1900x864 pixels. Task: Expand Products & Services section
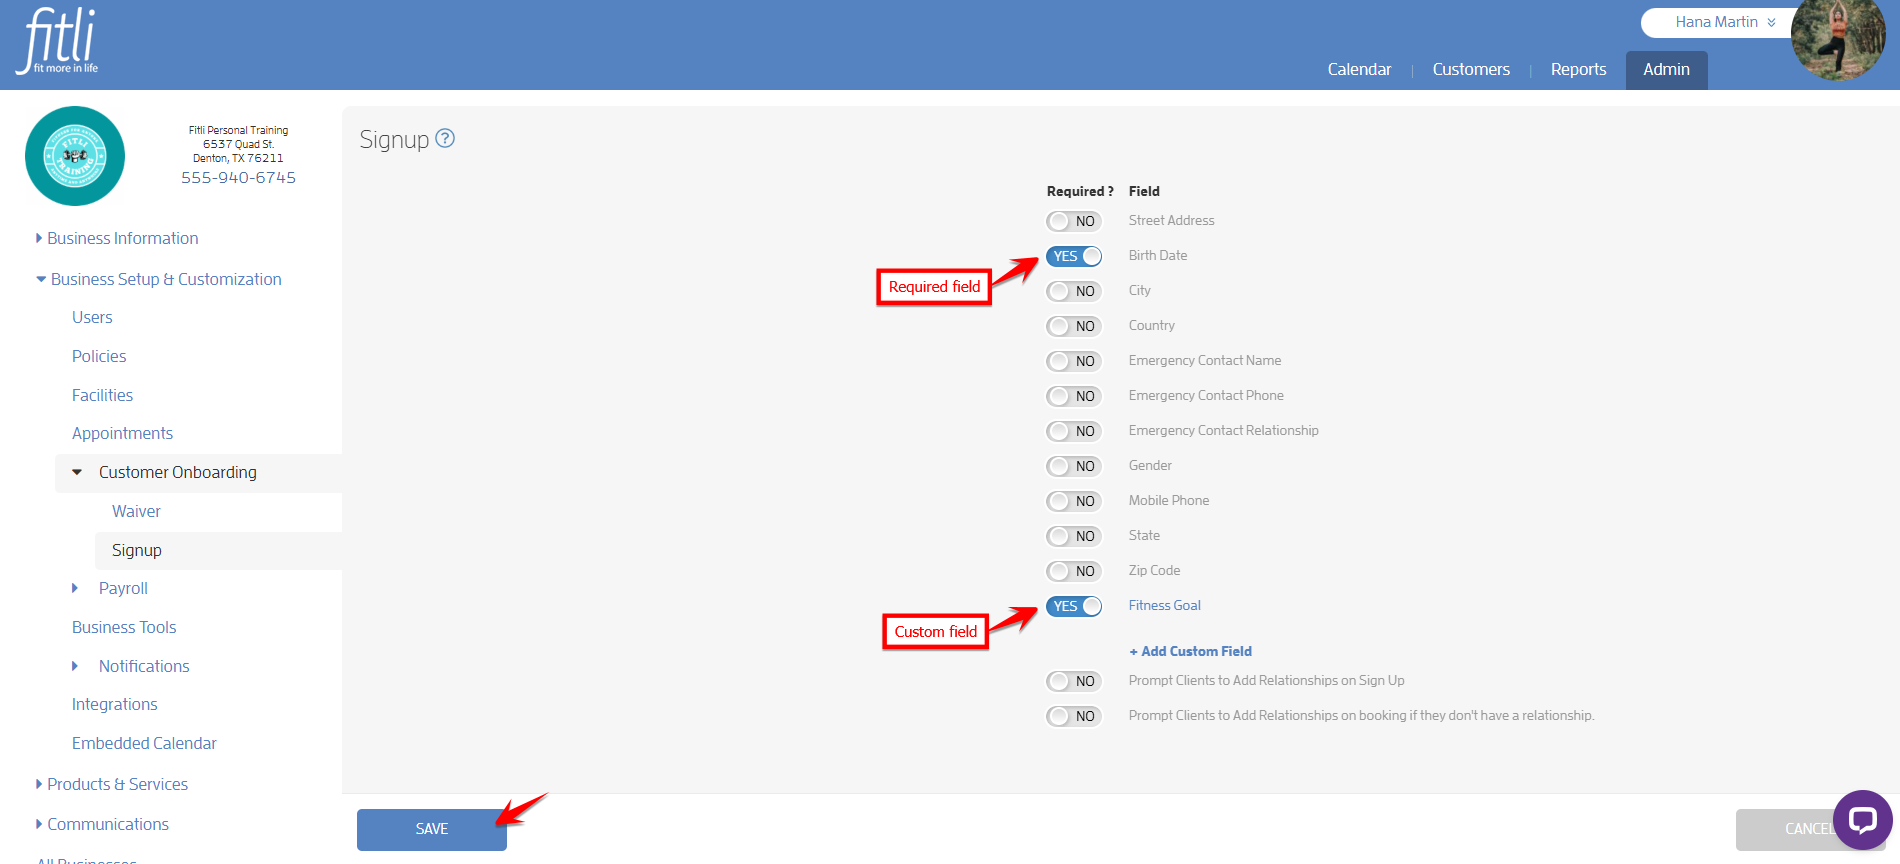click(112, 784)
